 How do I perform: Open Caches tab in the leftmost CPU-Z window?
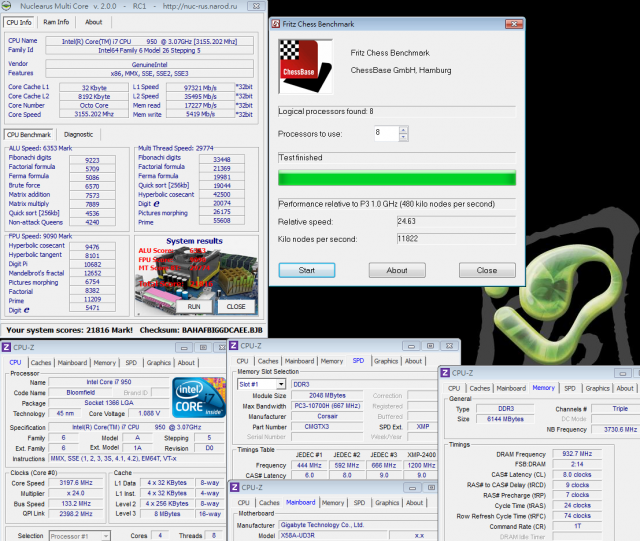click(x=41, y=363)
